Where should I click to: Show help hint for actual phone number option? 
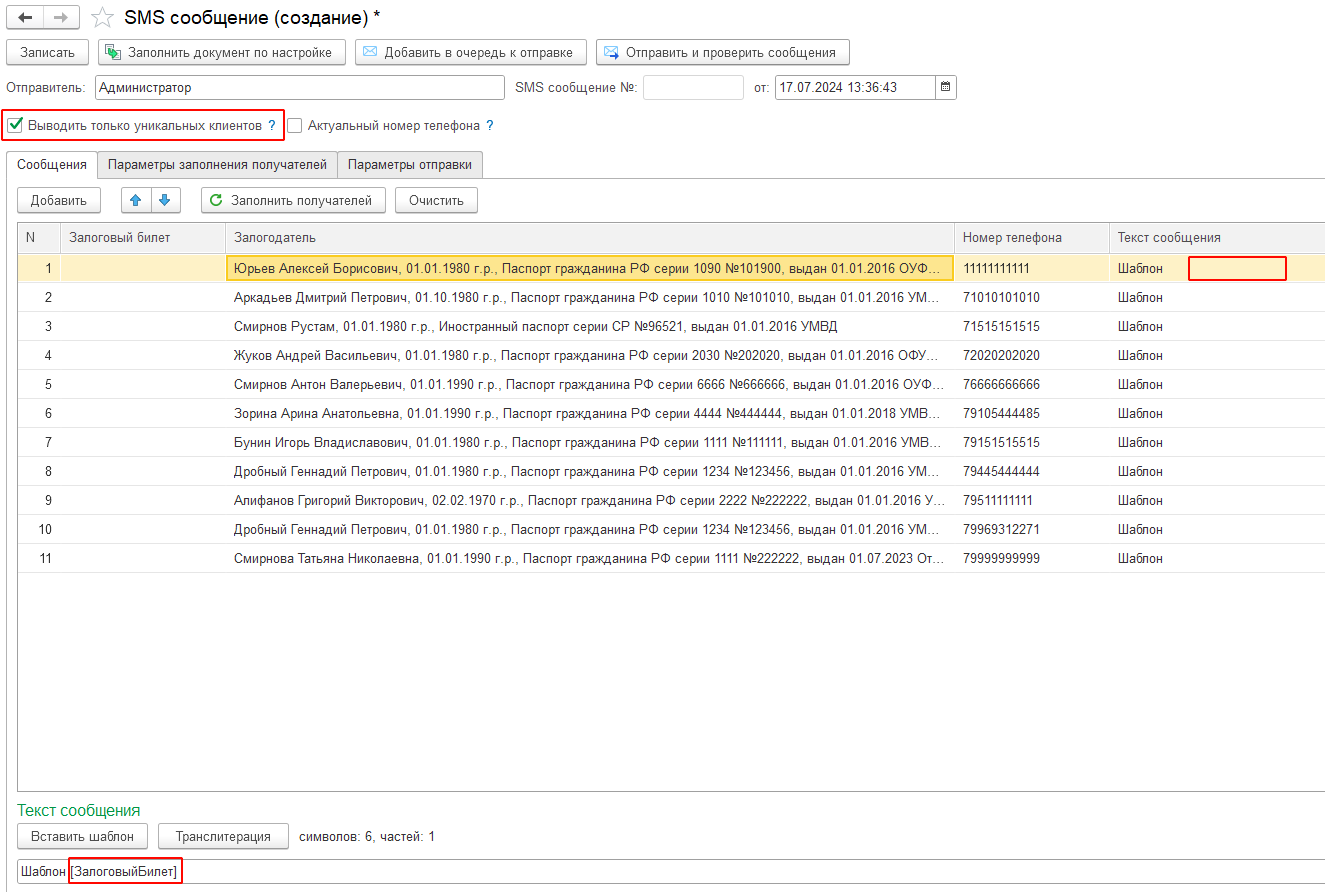(489, 126)
